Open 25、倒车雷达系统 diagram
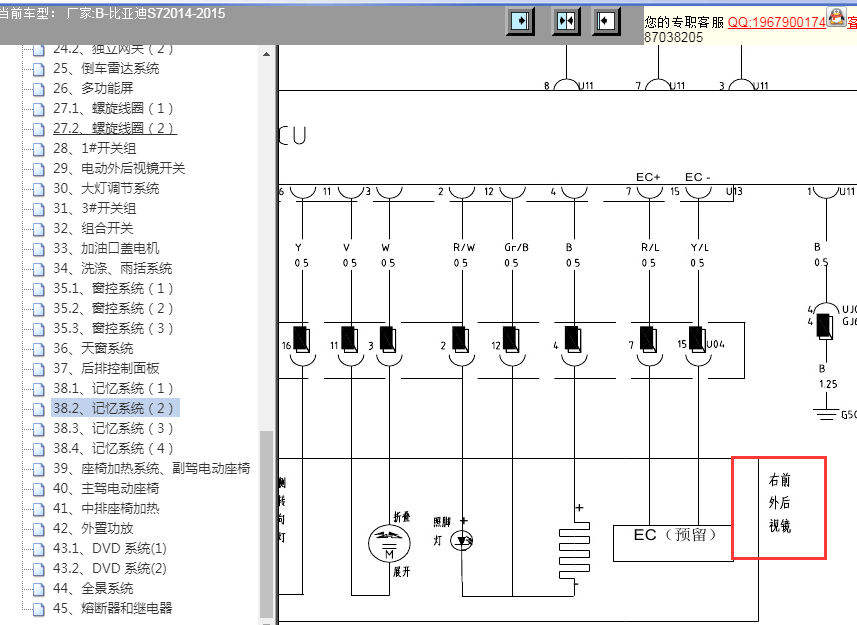Image resolution: width=857 pixels, height=625 pixels. click(106, 68)
